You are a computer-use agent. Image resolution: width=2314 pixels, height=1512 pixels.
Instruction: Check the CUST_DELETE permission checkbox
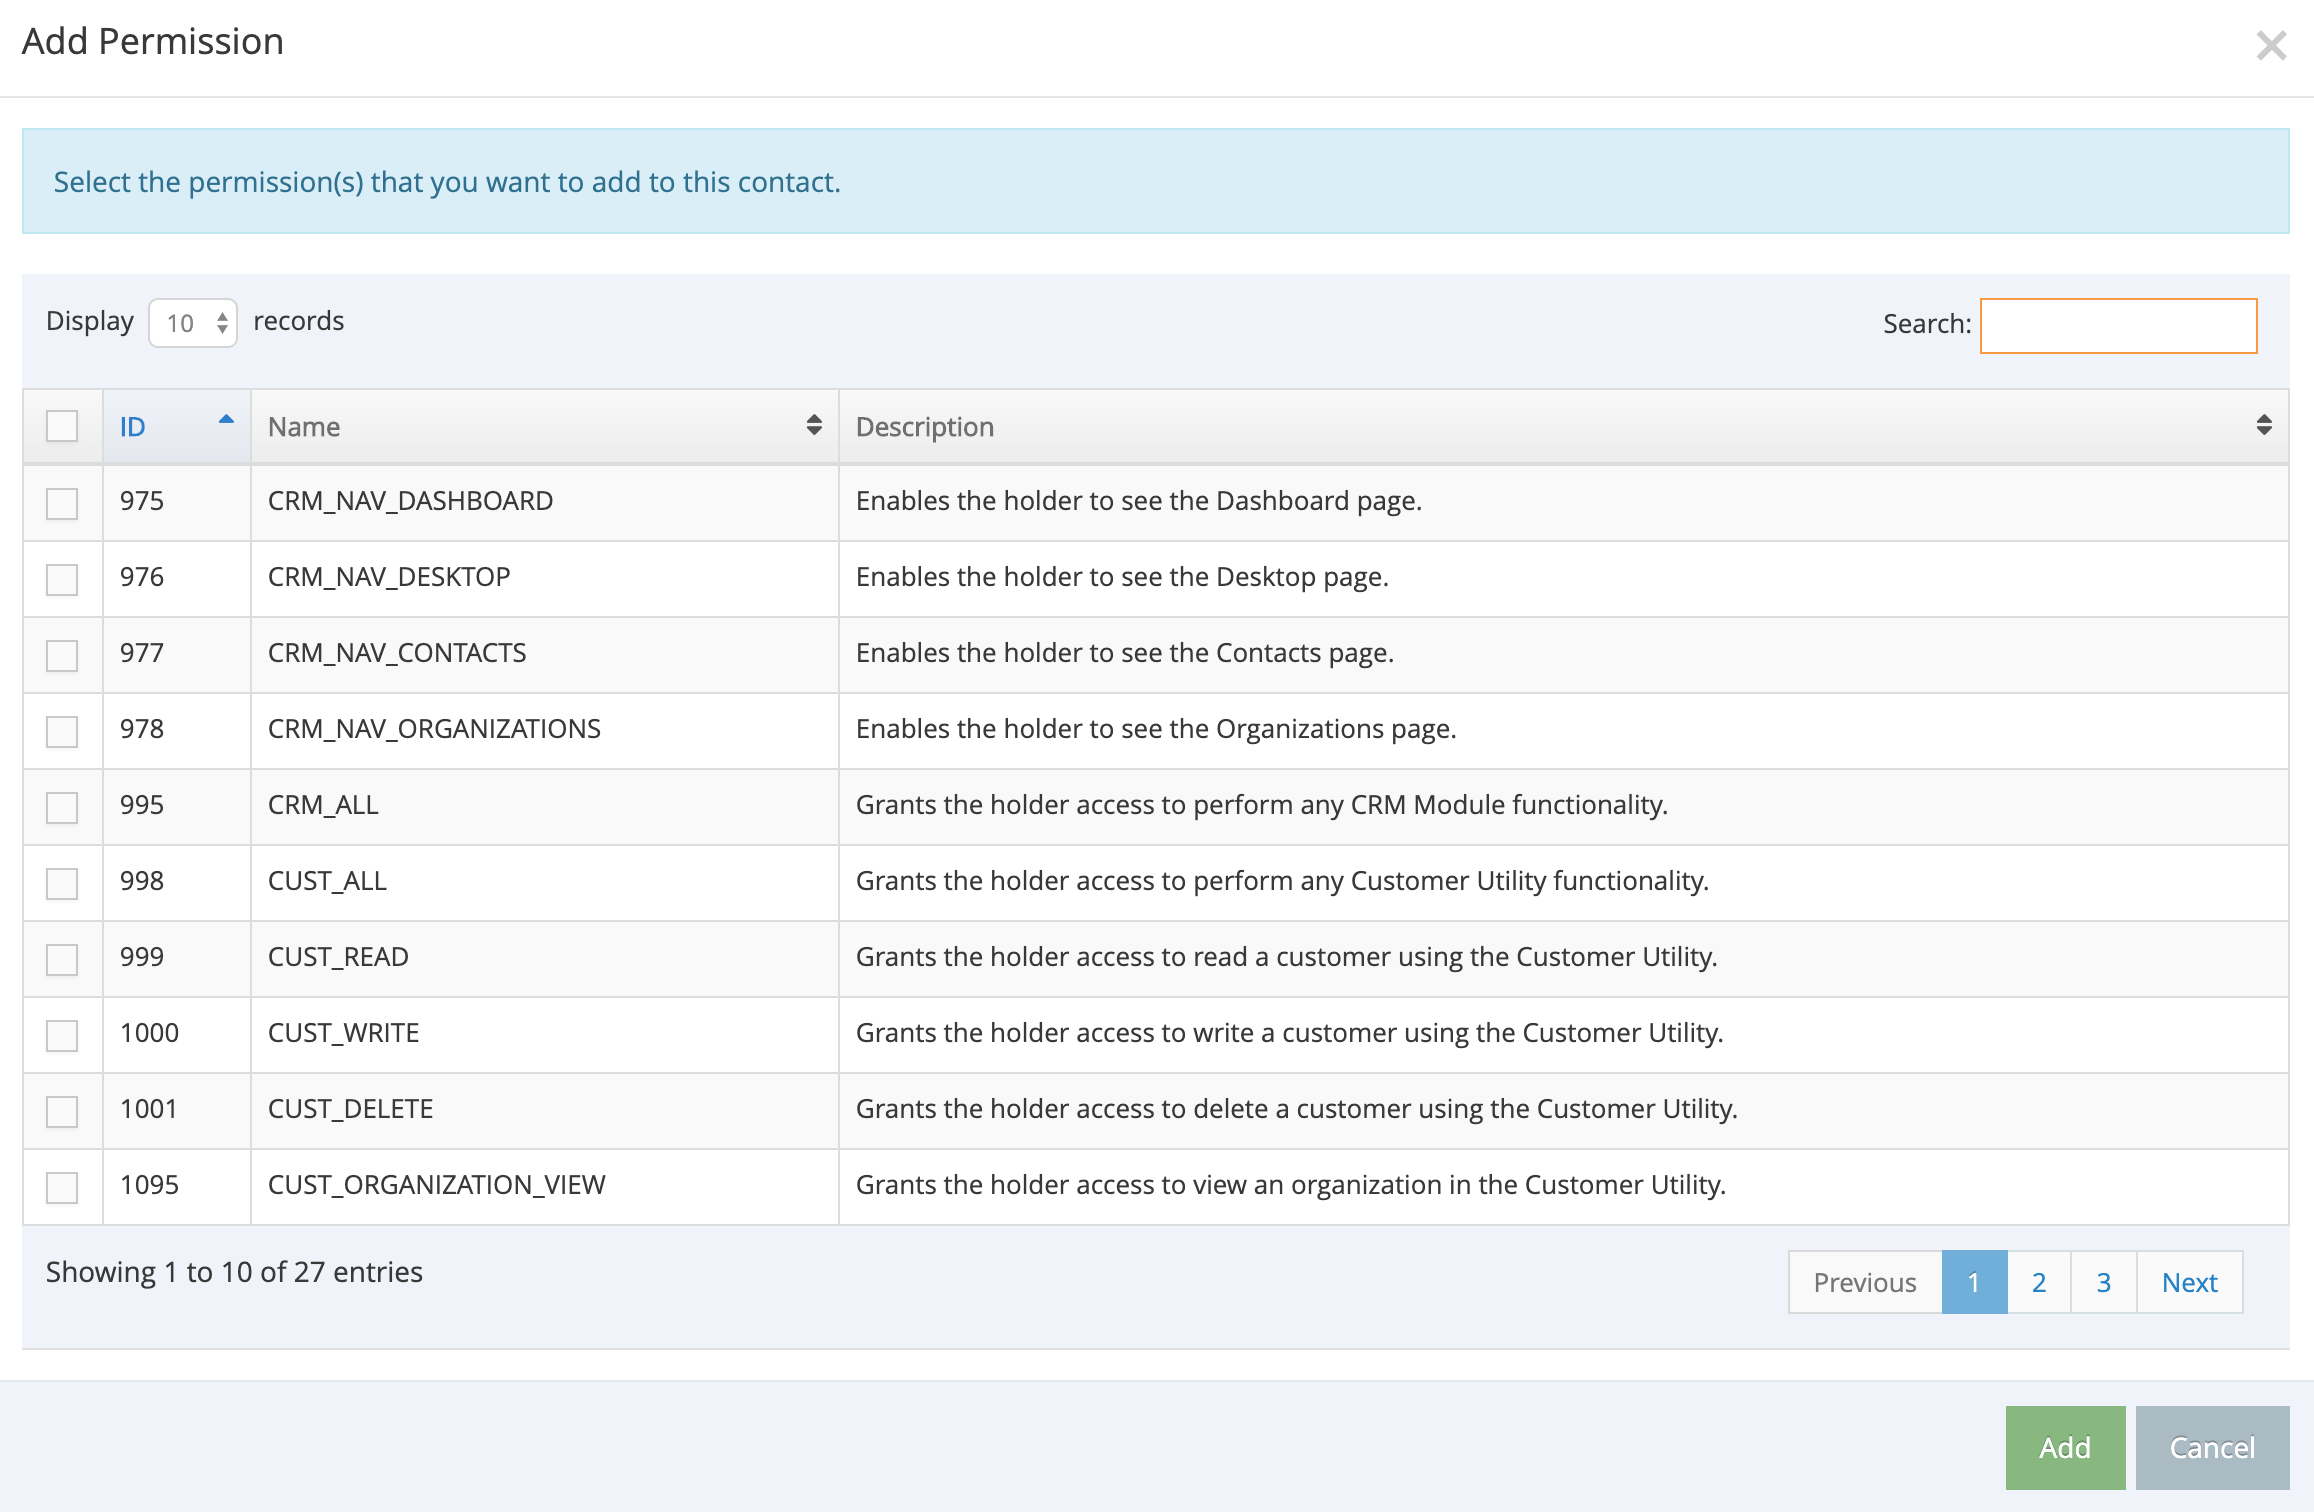tap(62, 1110)
